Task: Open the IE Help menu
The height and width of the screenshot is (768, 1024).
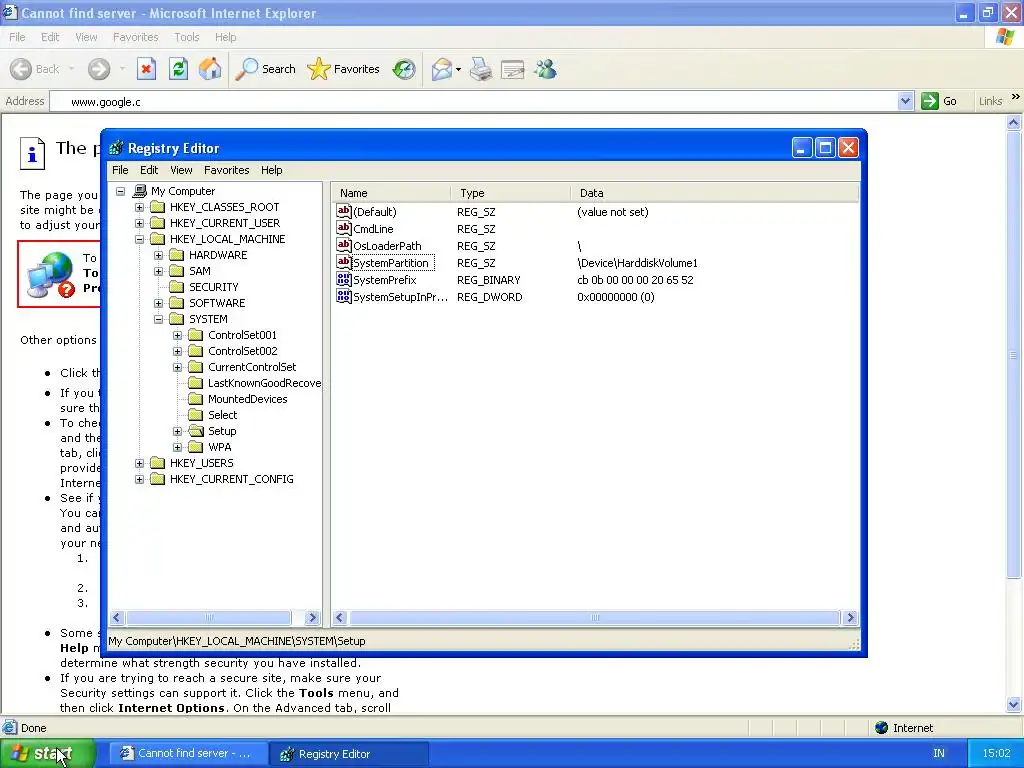Action: click(x=225, y=37)
